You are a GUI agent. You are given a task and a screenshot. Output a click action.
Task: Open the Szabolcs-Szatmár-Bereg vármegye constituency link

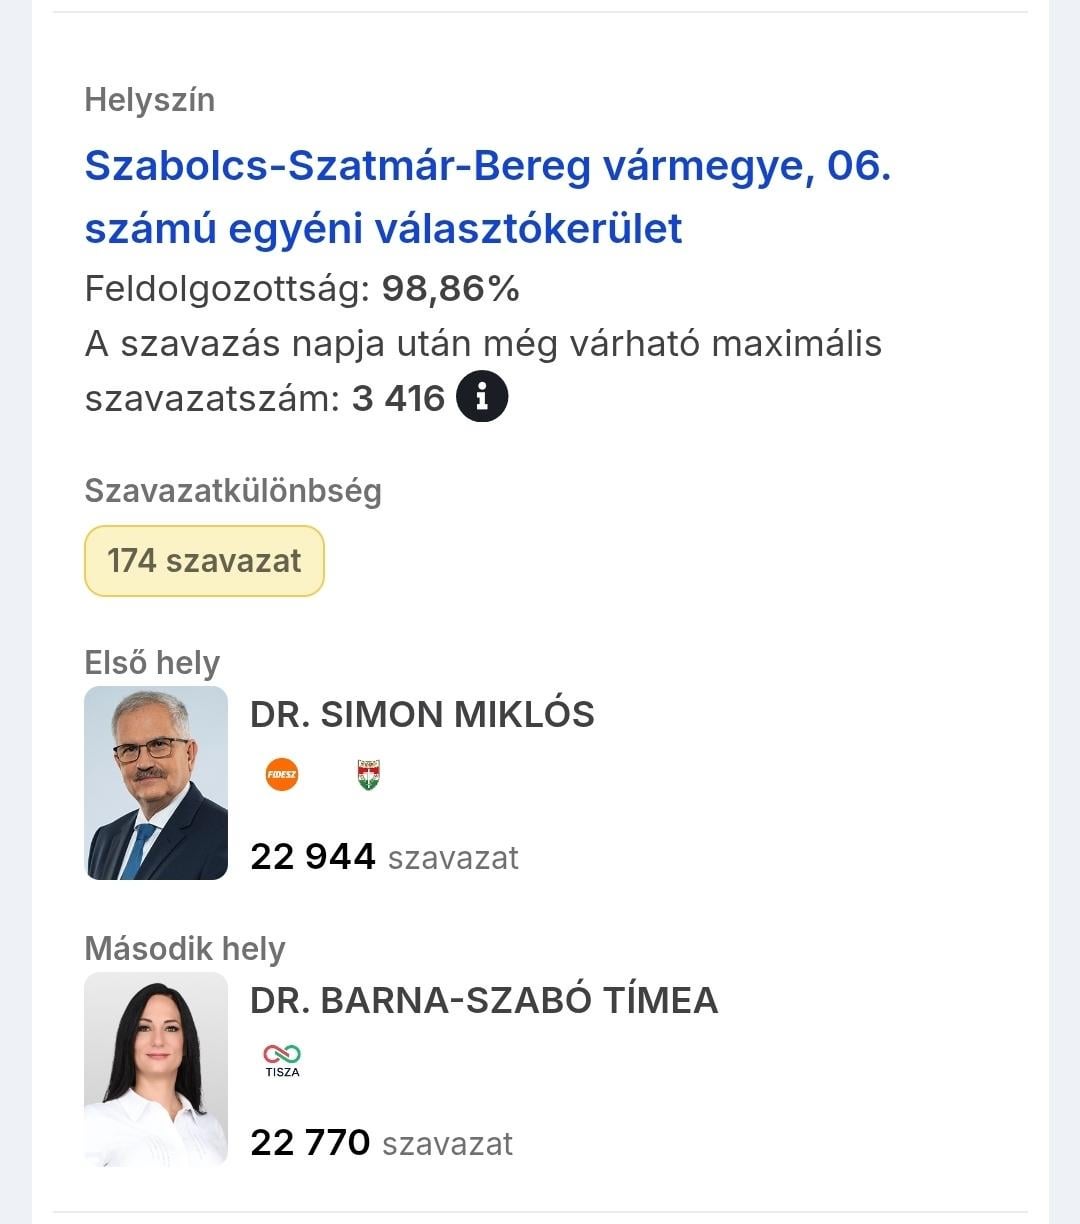pyautogui.click(x=487, y=196)
